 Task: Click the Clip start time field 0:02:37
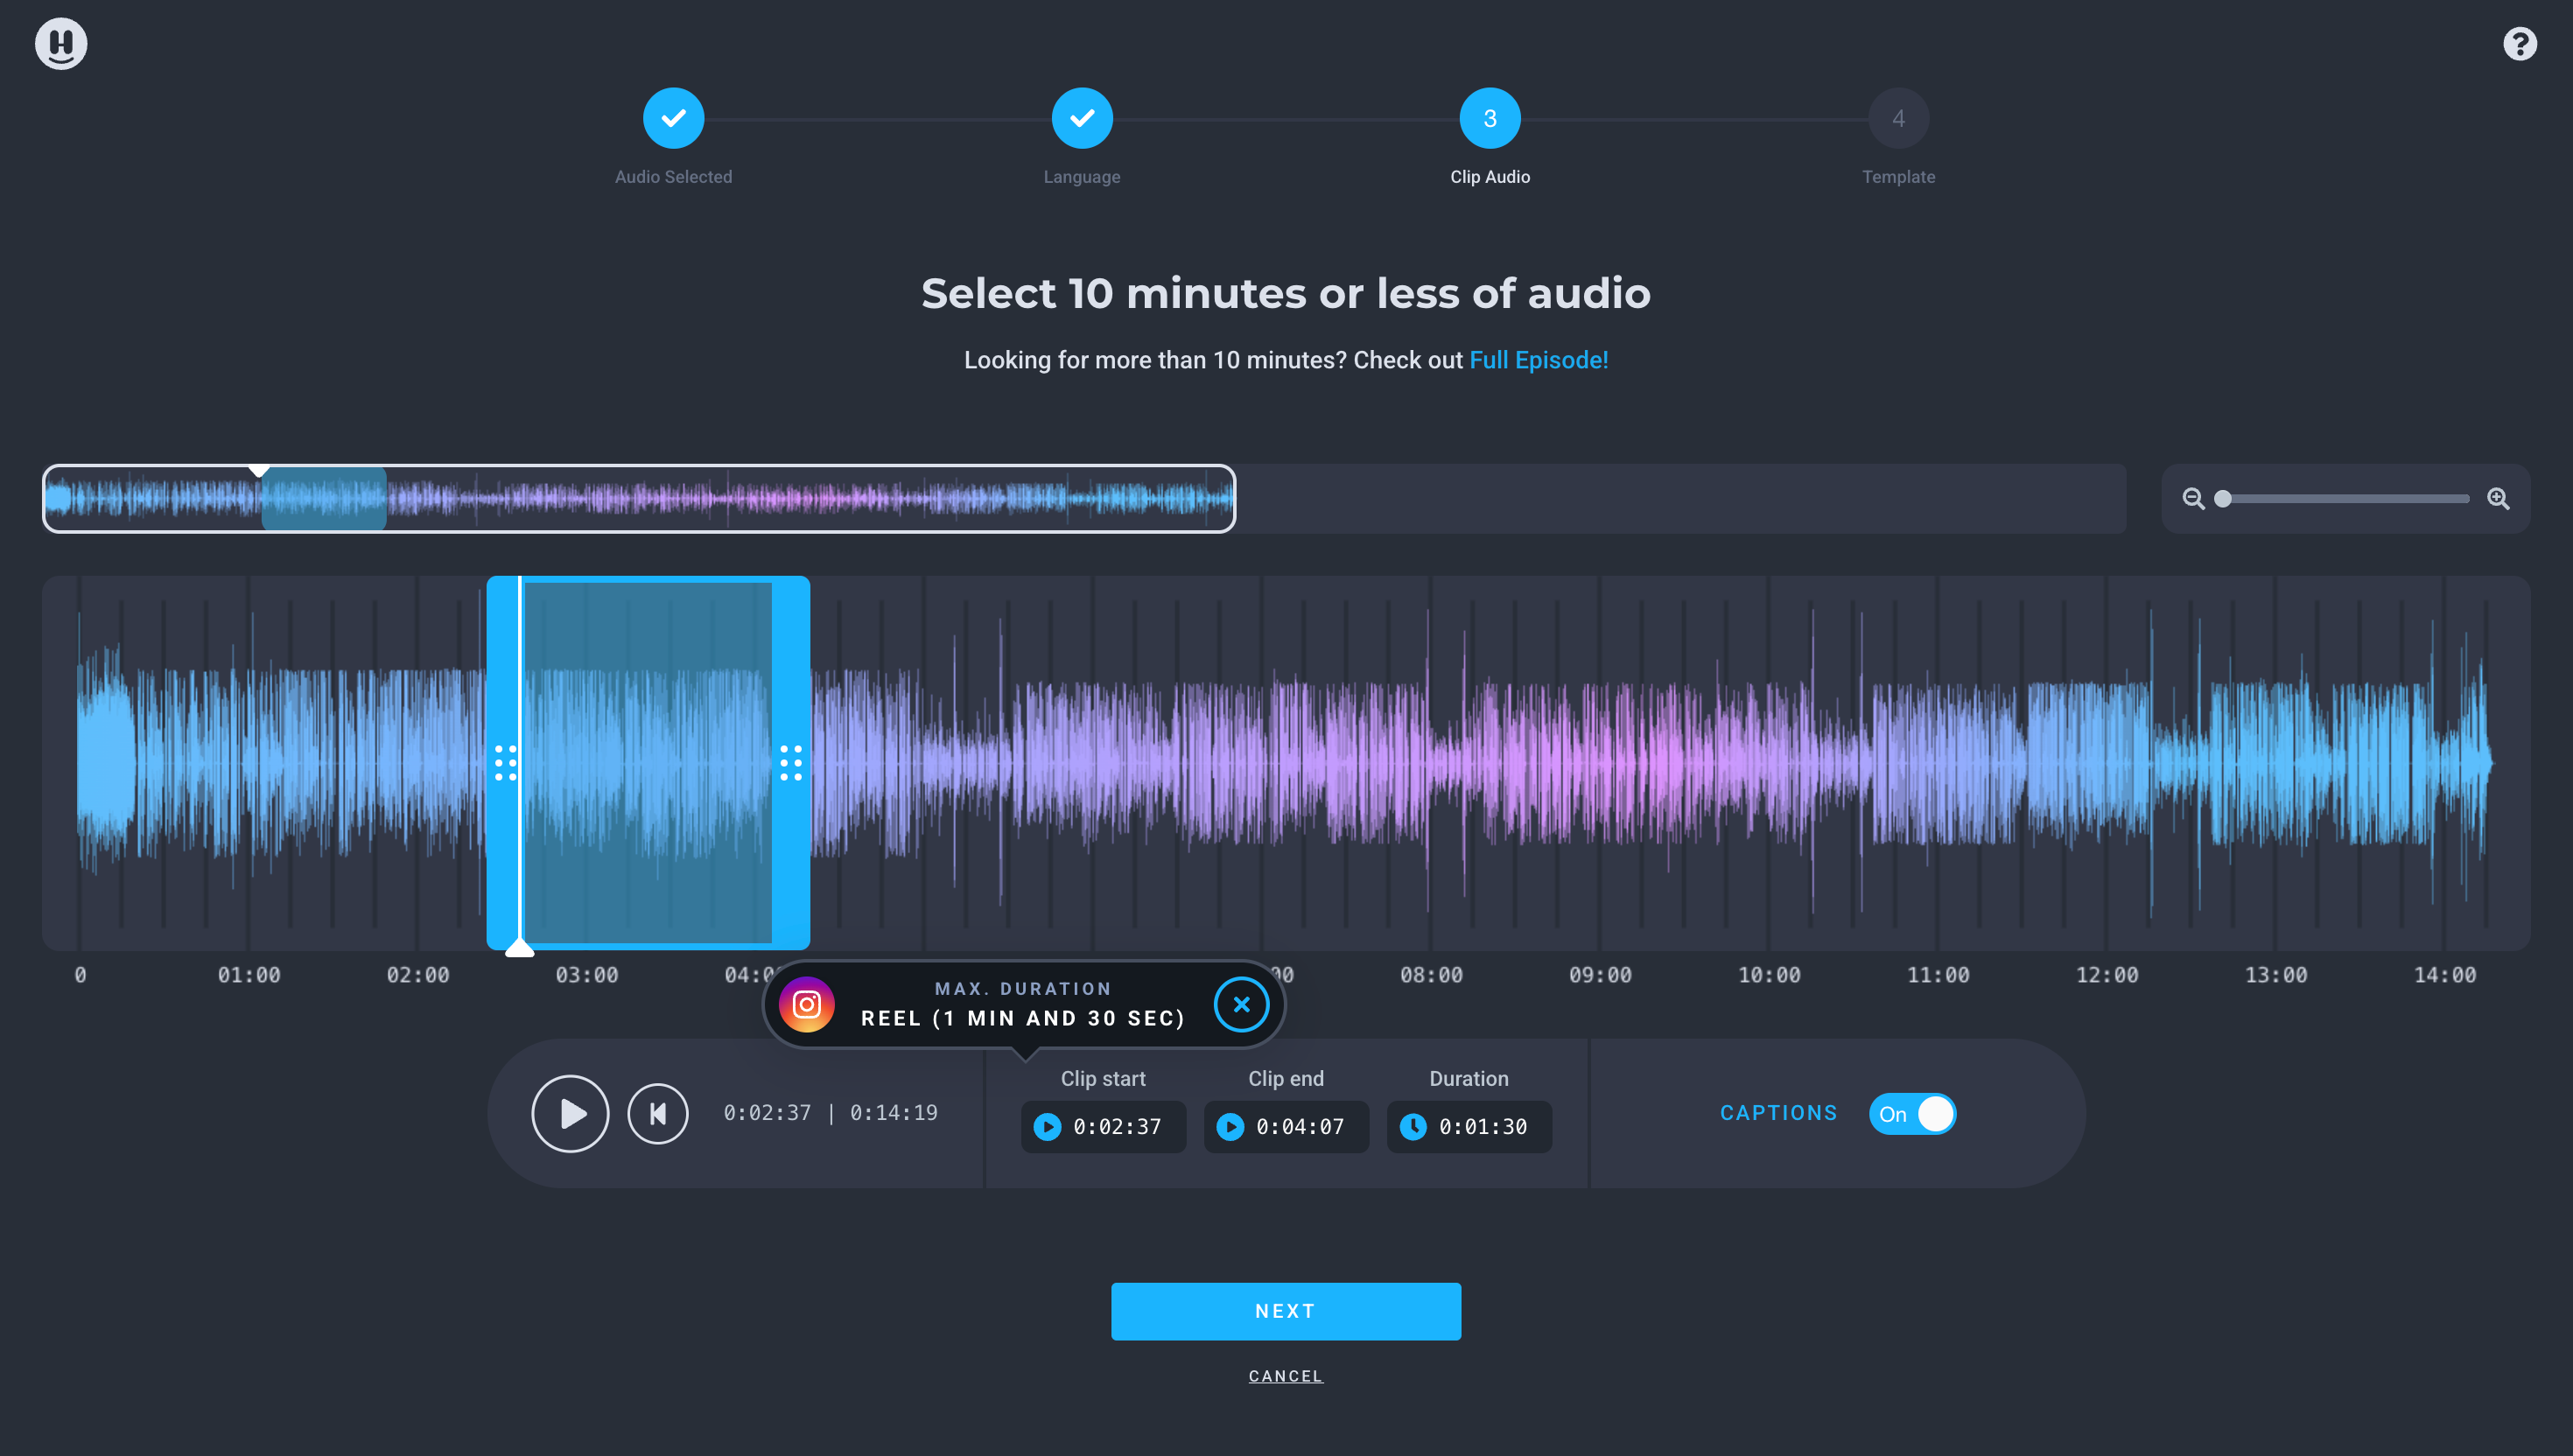click(x=1103, y=1127)
